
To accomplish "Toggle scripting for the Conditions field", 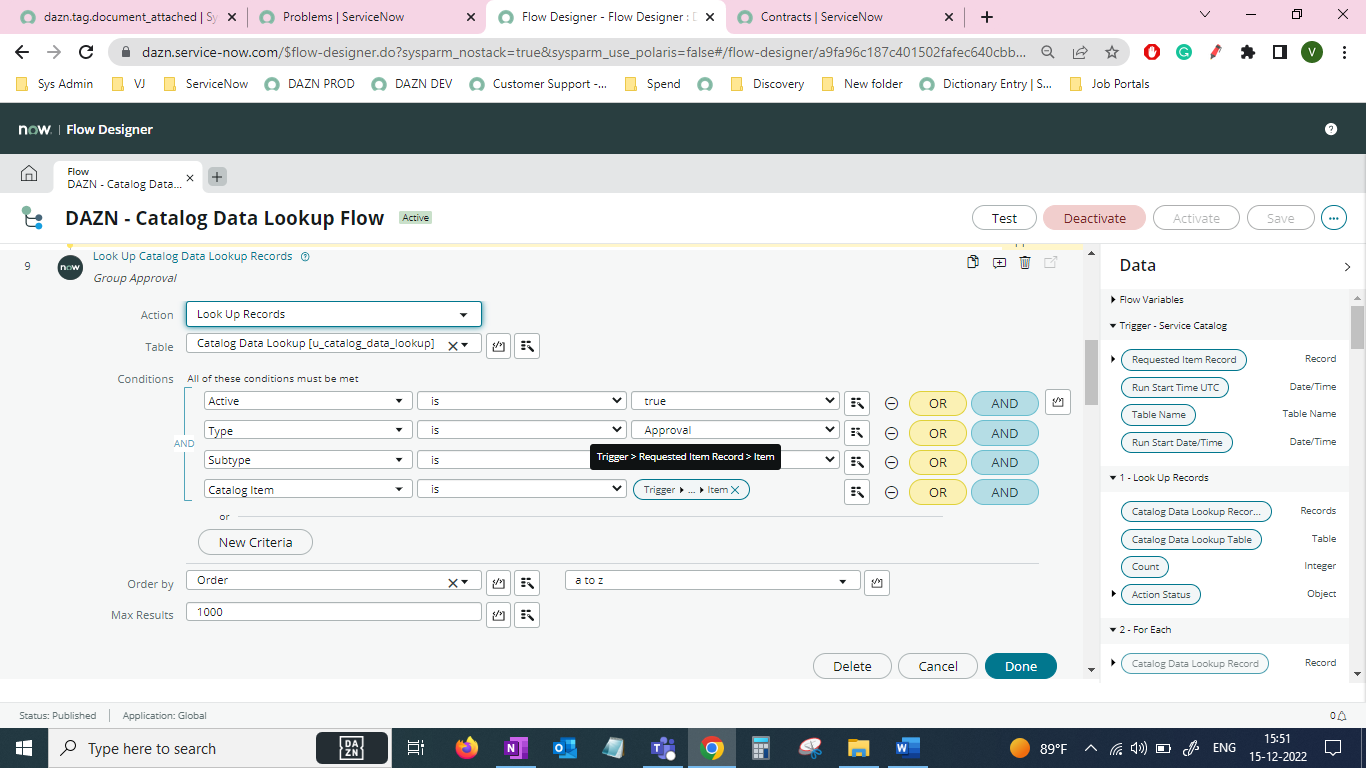I will tap(1058, 402).
